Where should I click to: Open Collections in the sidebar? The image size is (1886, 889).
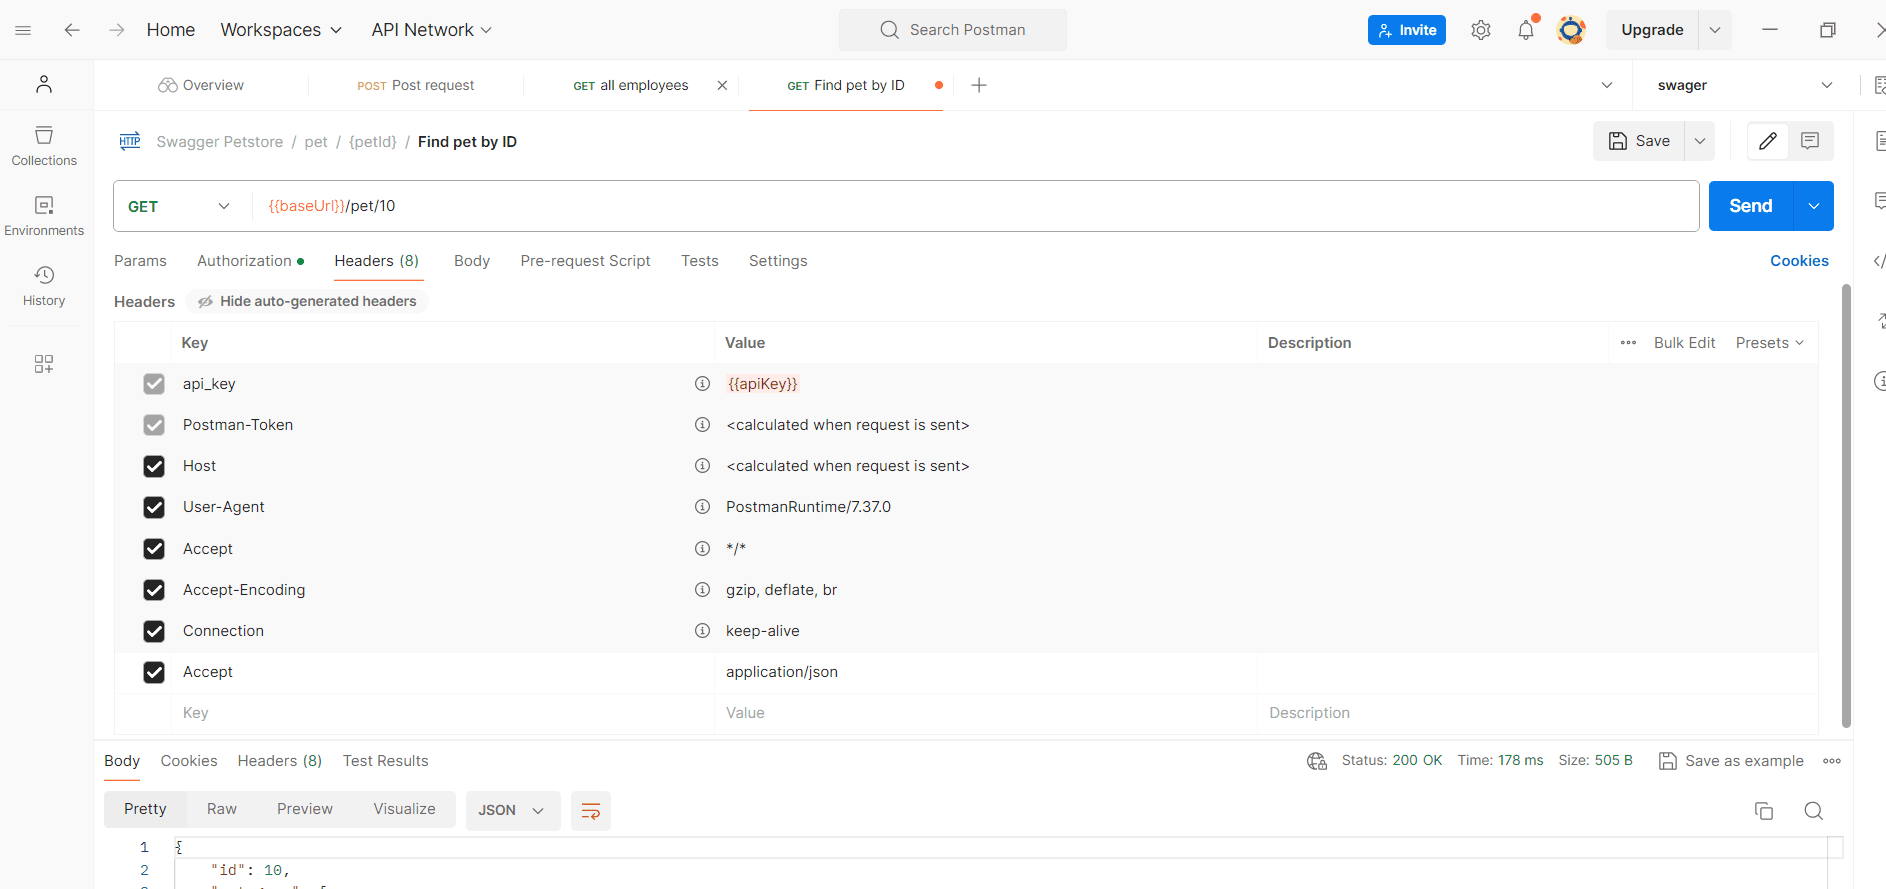tap(44, 146)
